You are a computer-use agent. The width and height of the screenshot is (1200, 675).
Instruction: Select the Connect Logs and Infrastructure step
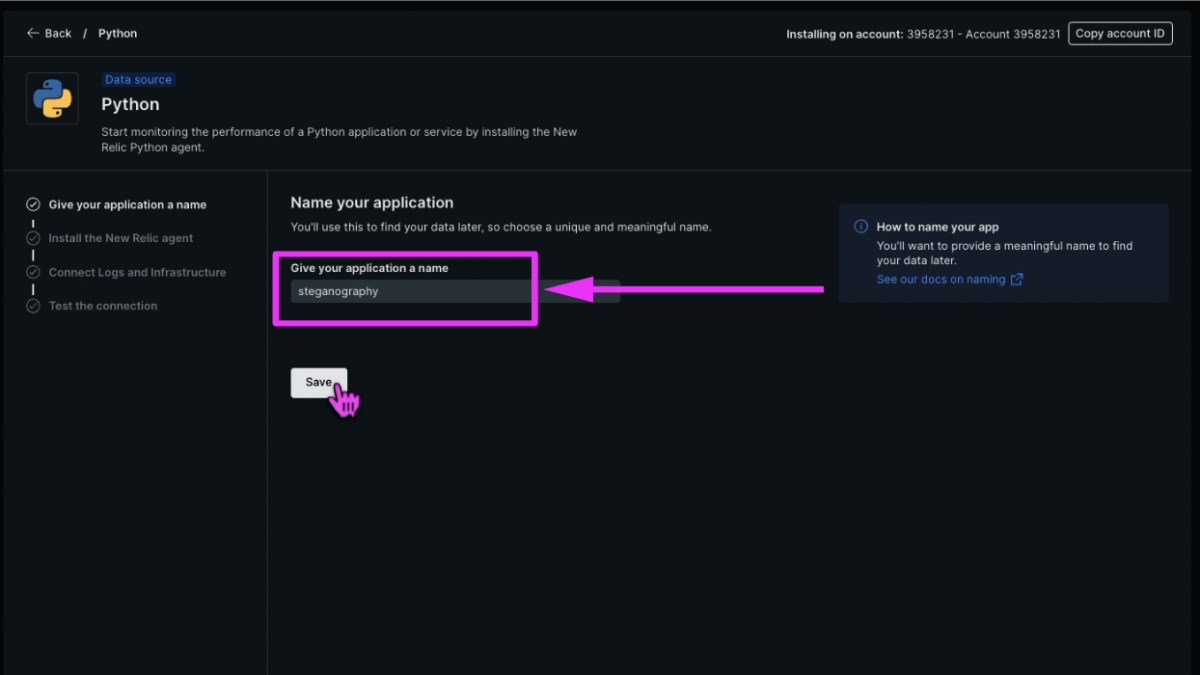pyautogui.click(x=137, y=271)
